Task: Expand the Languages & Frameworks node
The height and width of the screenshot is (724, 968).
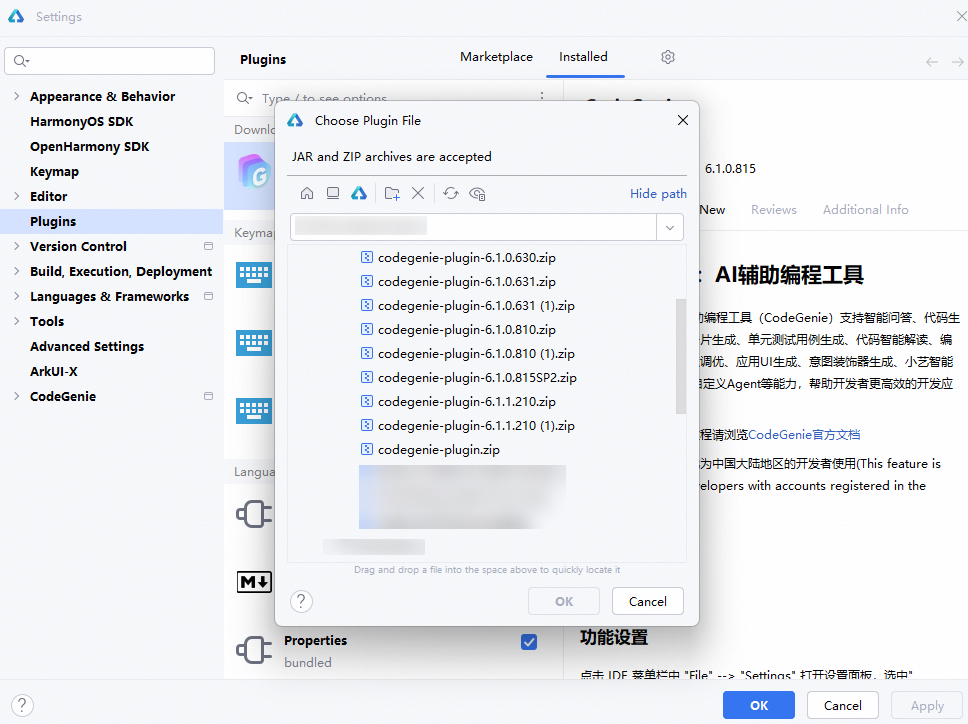Action: click(x=16, y=297)
